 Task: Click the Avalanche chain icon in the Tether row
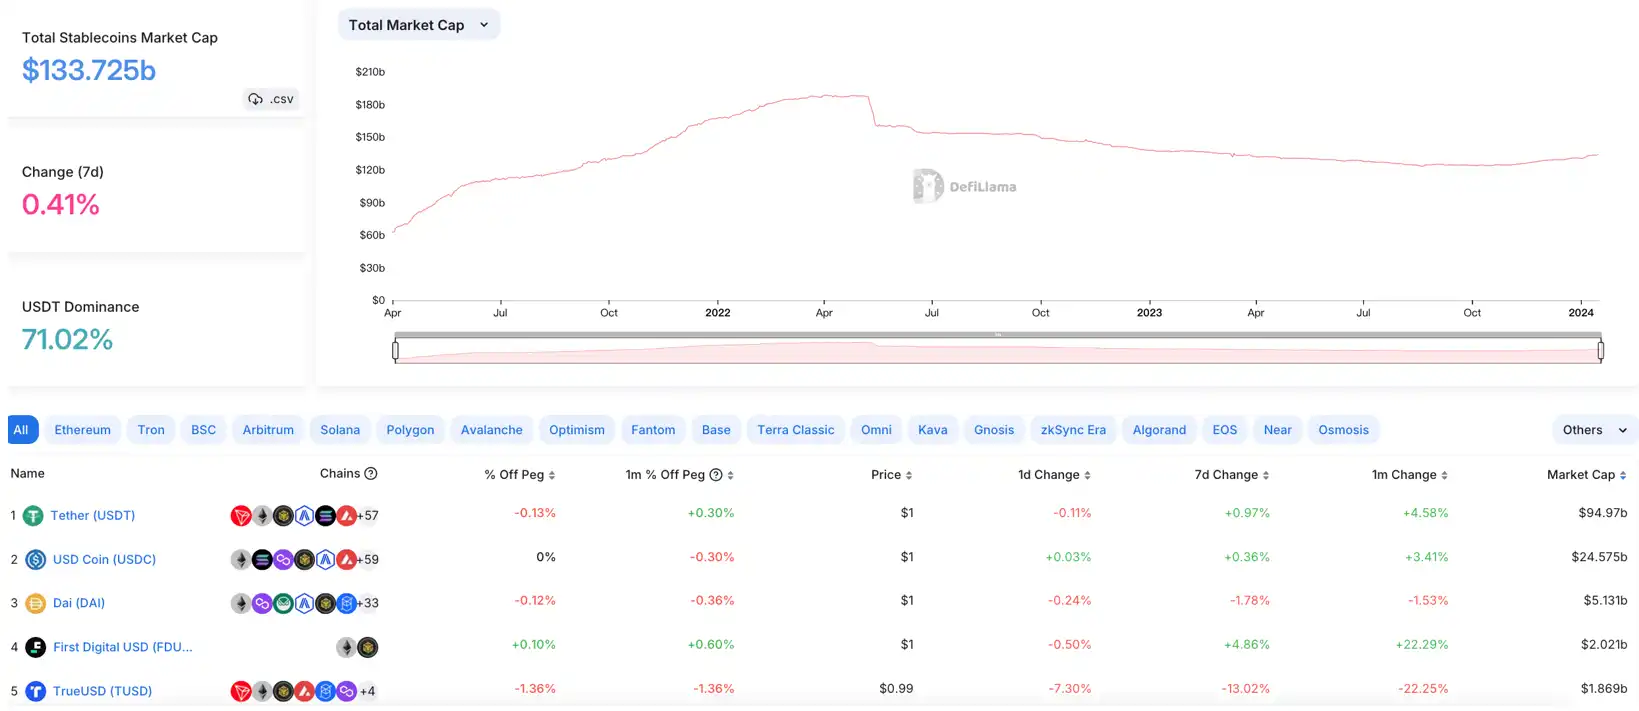(x=346, y=516)
